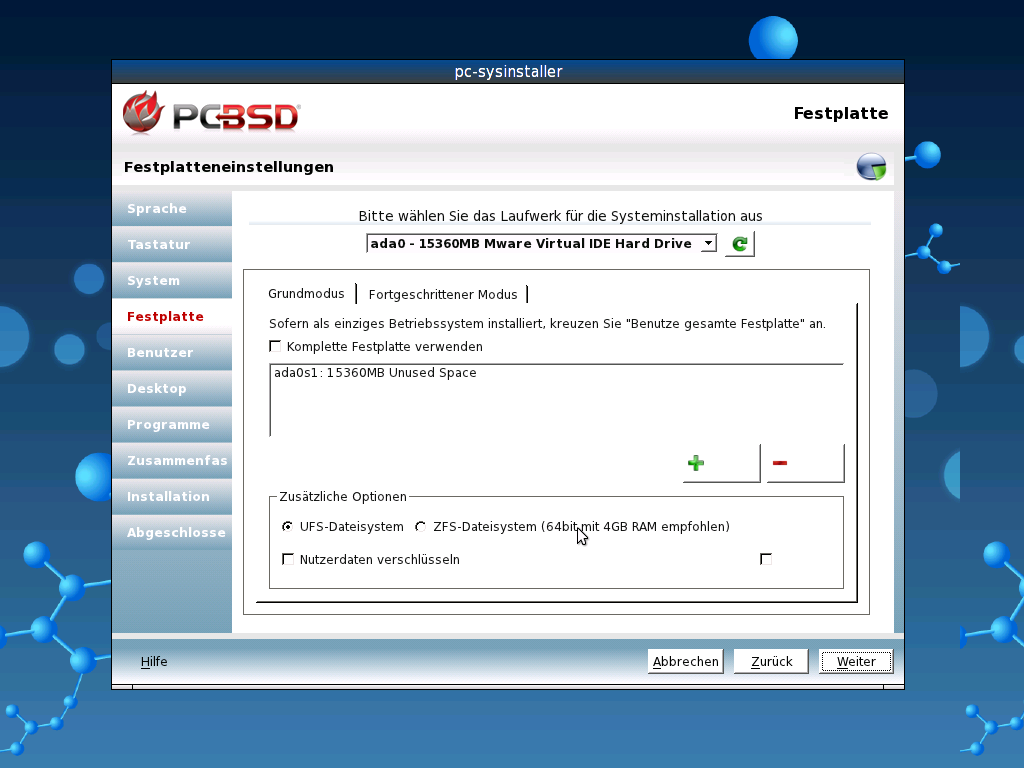Enable 'Komplette Festplatte verwenden'
The image size is (1024, 768).
[x=275, y=346]
